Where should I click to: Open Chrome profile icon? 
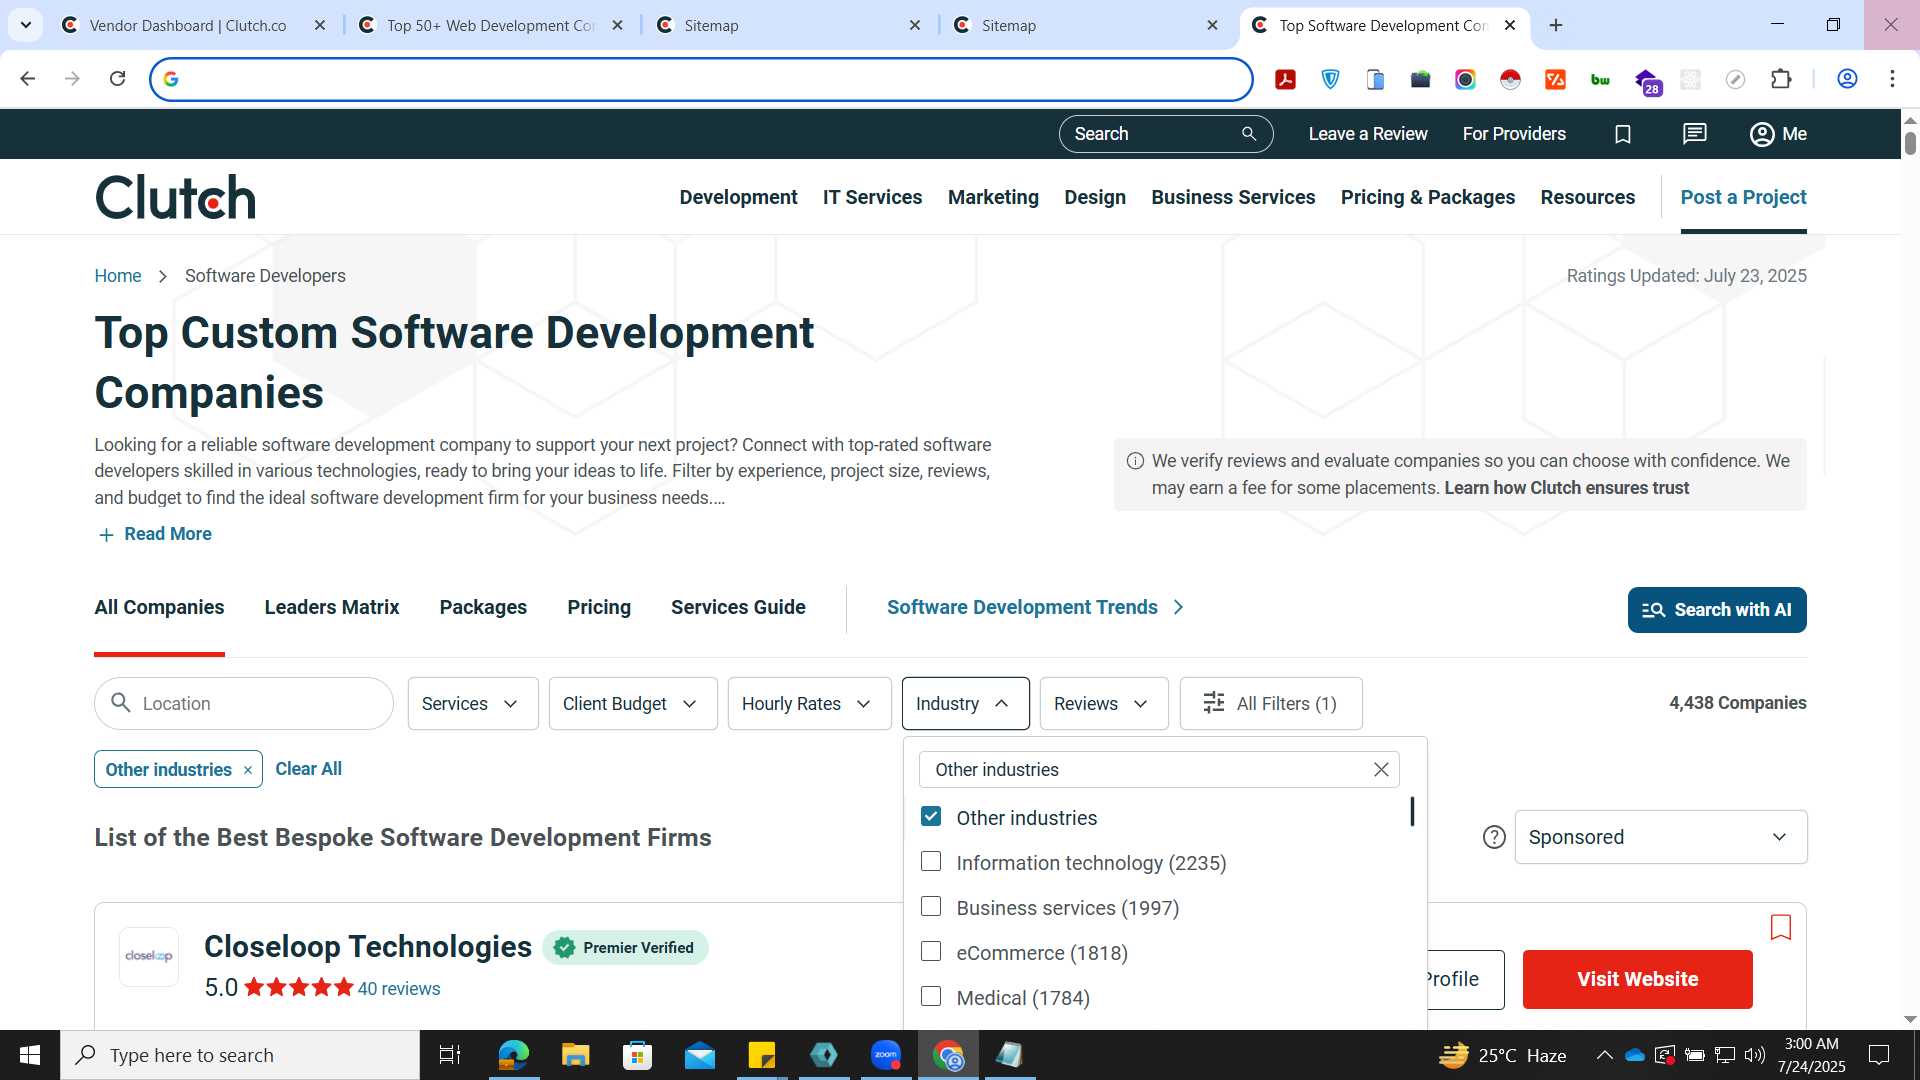1847,79
